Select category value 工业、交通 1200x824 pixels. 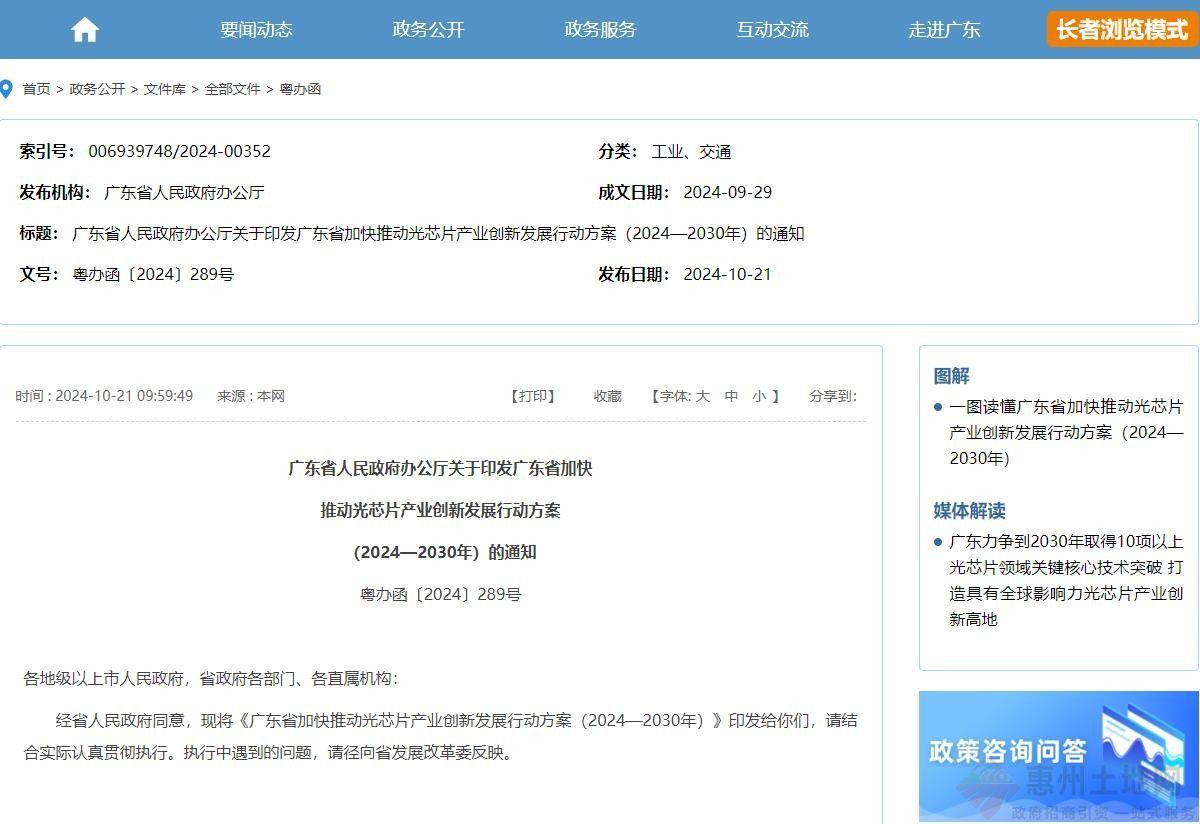coord(691,152)
